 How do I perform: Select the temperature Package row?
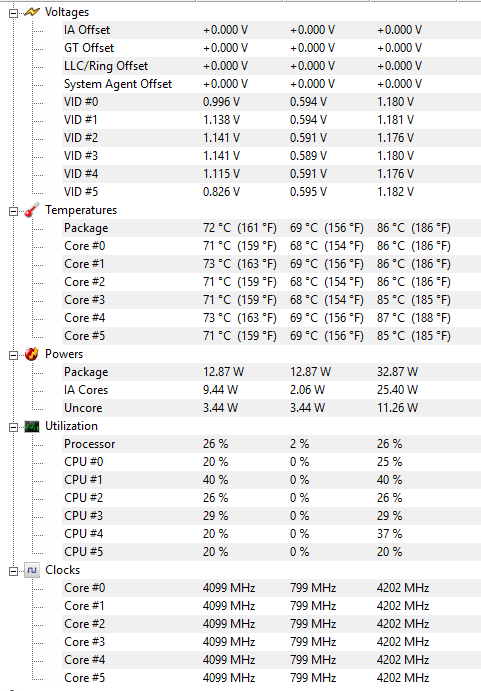(271, 228)
